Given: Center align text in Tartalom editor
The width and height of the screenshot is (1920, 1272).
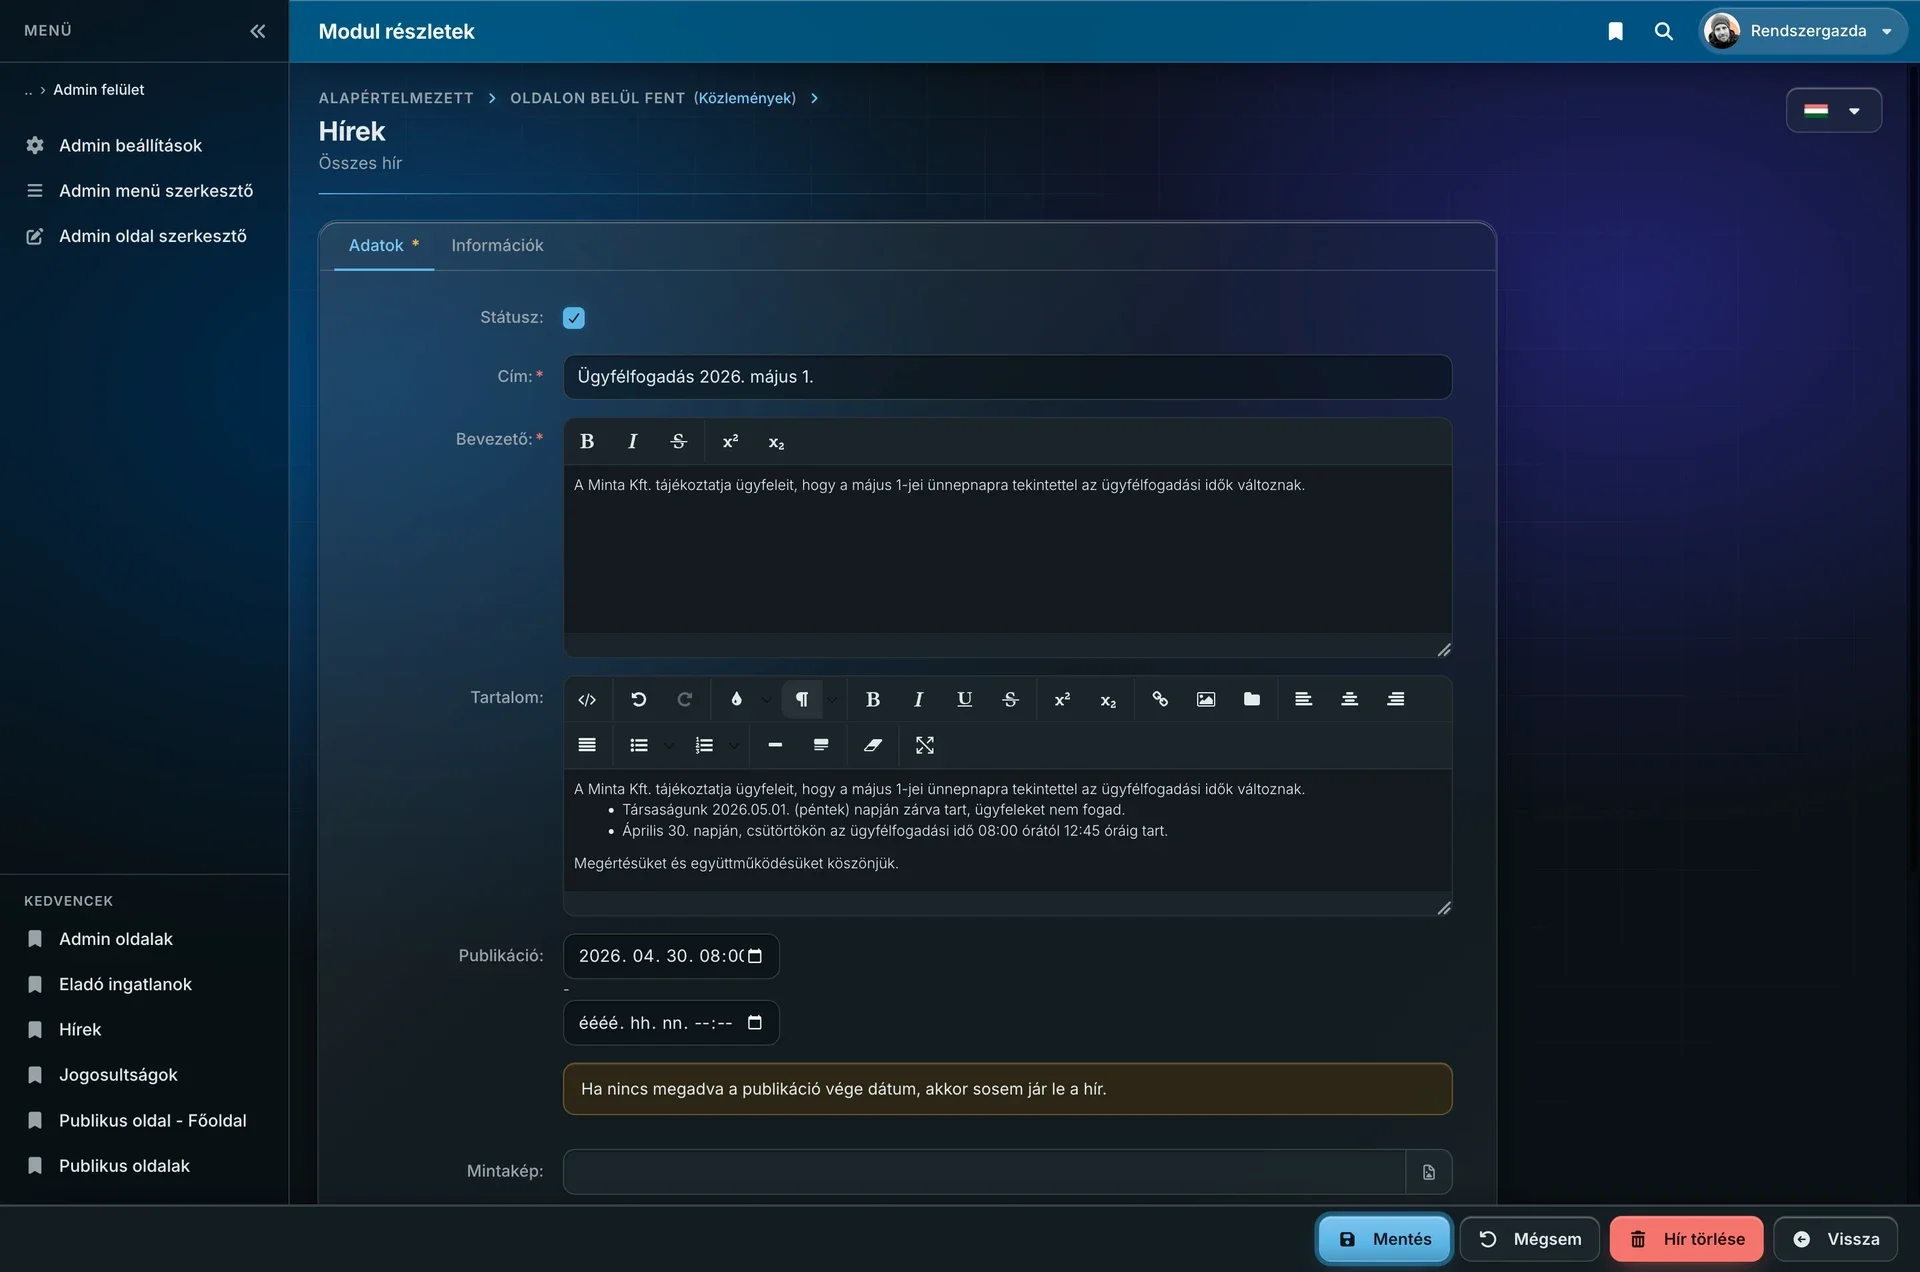Looking at the screenshot, I should click(x=1349, y=700).
